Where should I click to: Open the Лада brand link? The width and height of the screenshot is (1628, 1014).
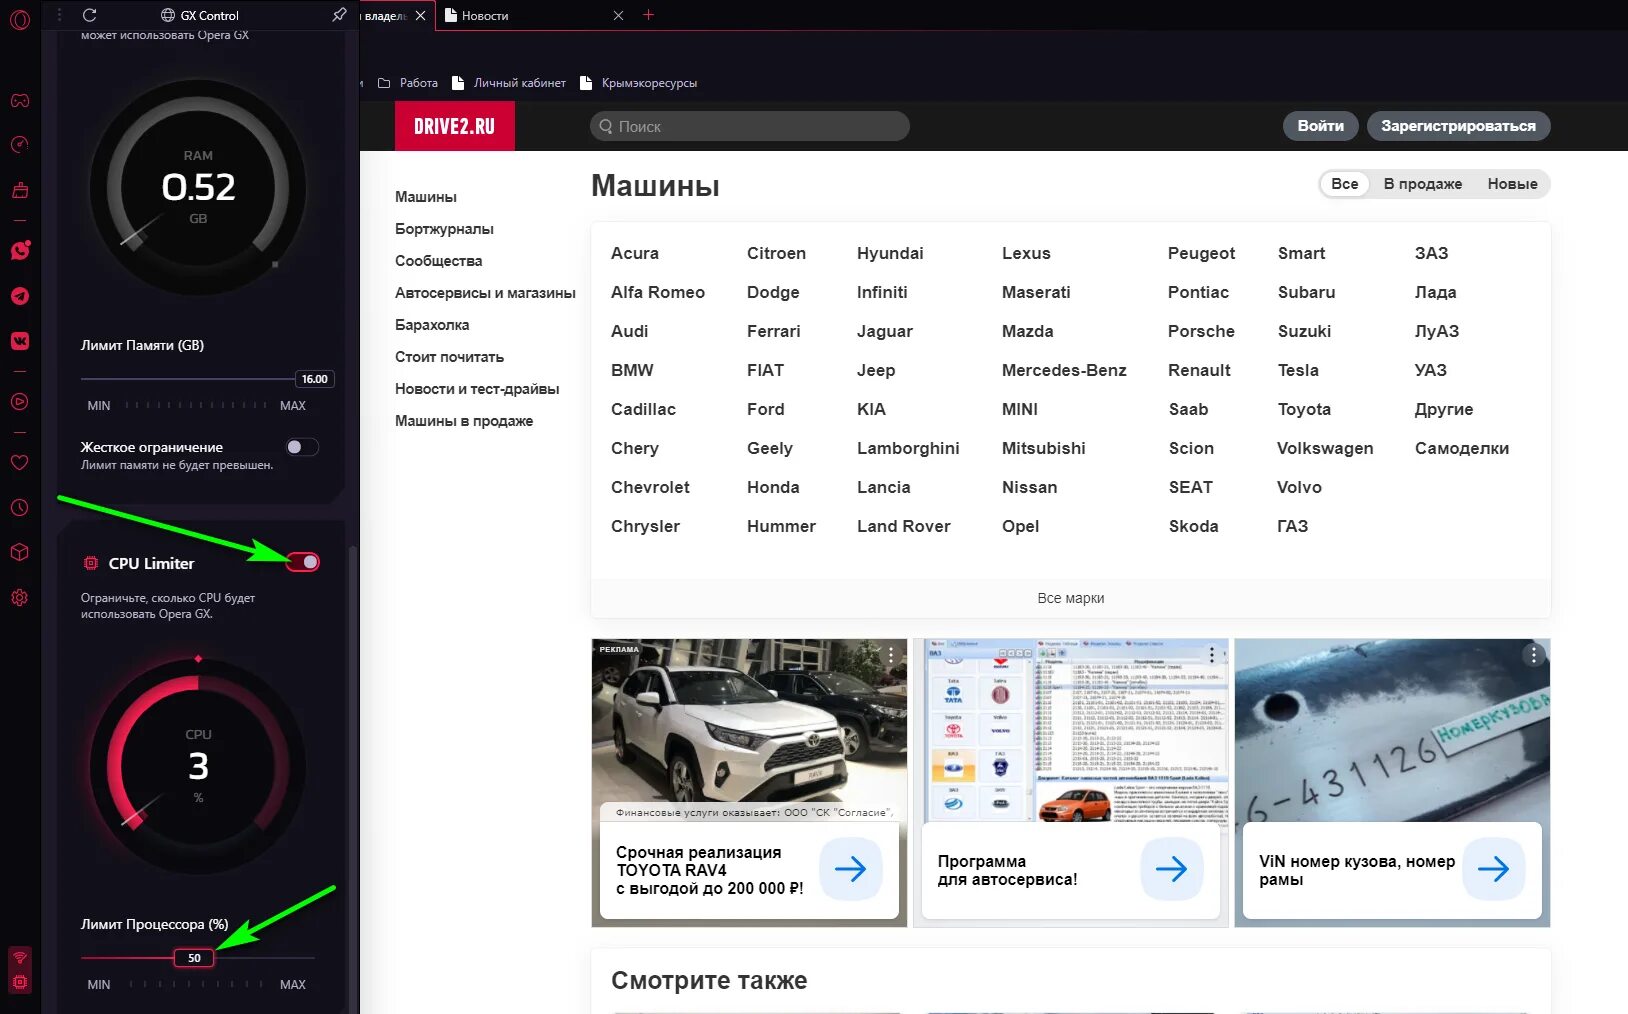pos(1435,292)
